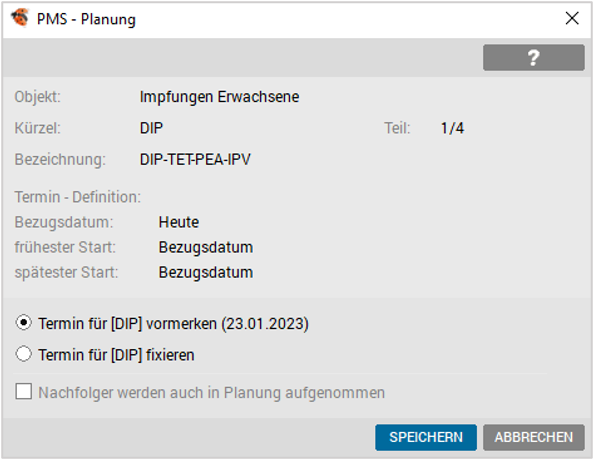
Task: Select 'Termin für [DIP] vormerken' radio button
Action: pyautogui.click(x=23, y=323)
